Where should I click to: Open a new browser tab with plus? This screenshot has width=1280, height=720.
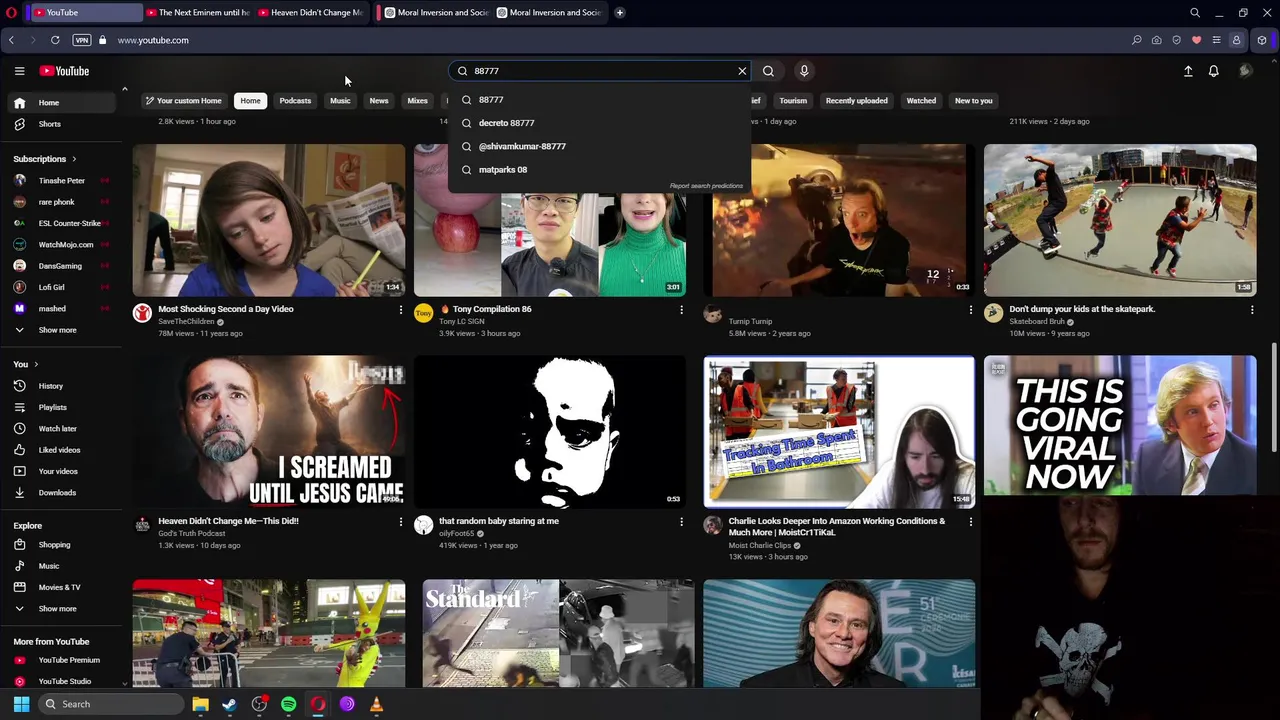coord(620,13)
